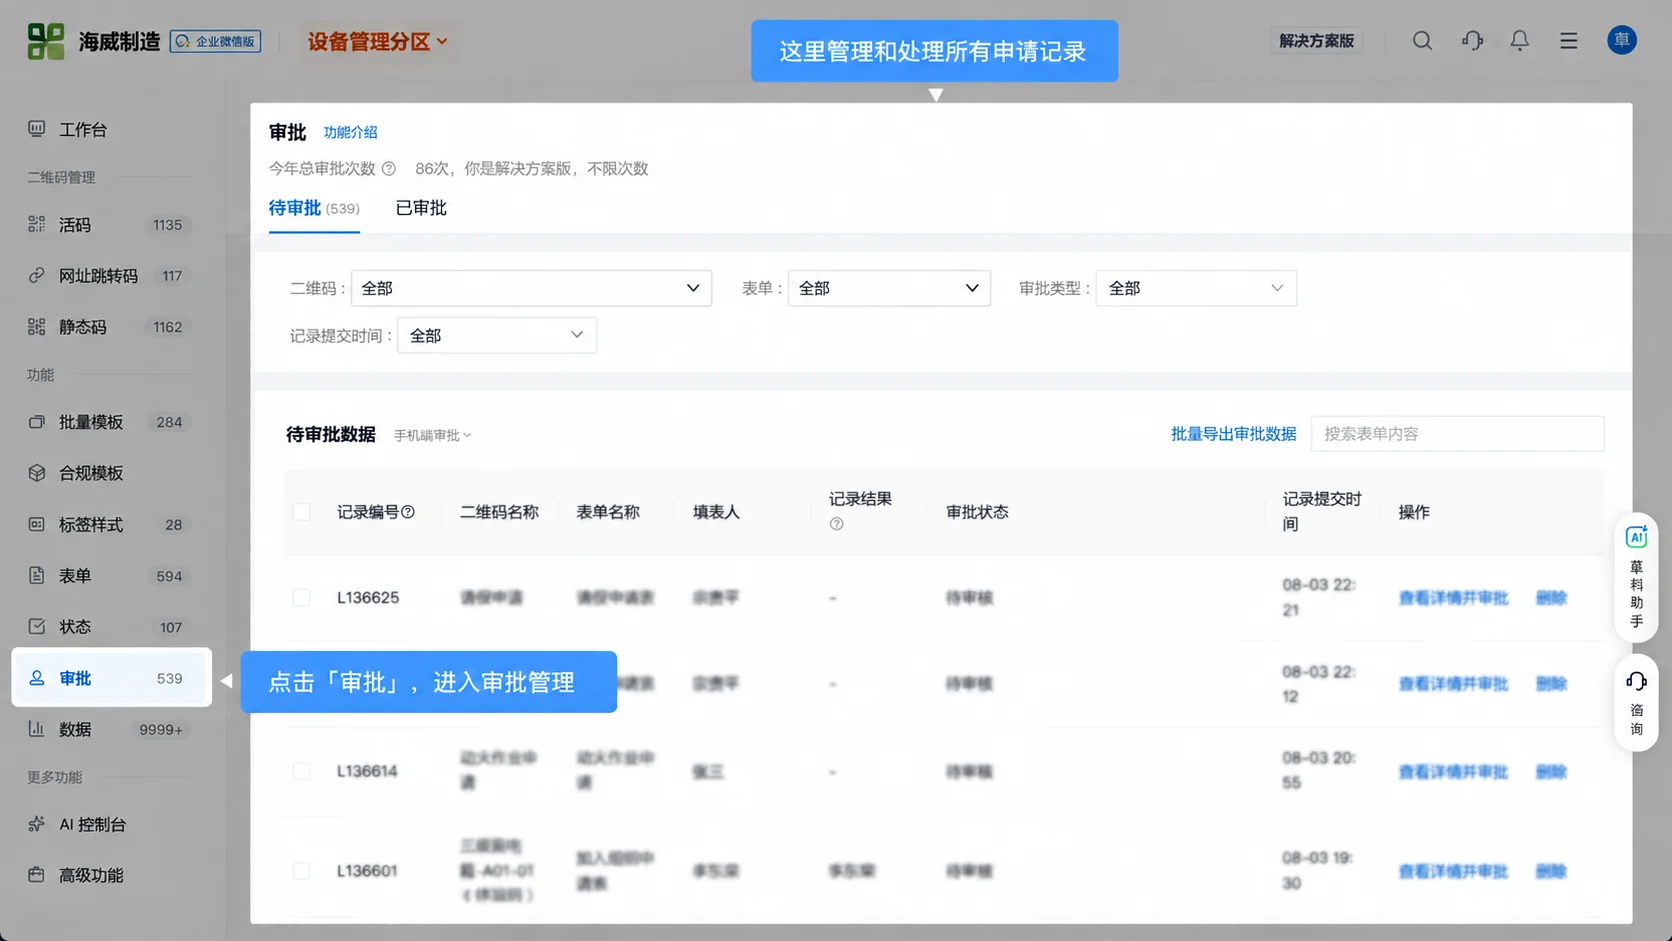
Task: Click the 1135 count badge beside 活码
Action: click(167, 225)
